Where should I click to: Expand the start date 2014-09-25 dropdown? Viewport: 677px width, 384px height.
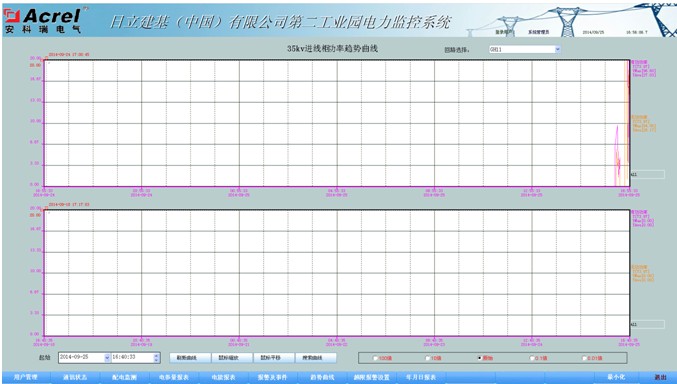point(107,358)
